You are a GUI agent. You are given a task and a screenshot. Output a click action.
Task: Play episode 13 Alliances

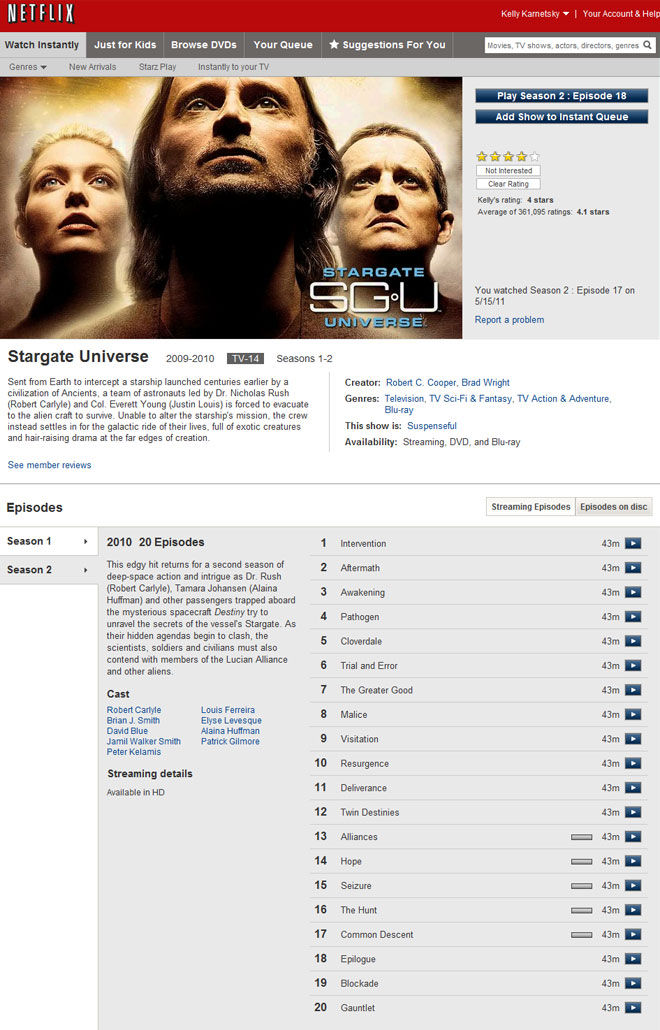pyautogui.click(x=632, y=836)
